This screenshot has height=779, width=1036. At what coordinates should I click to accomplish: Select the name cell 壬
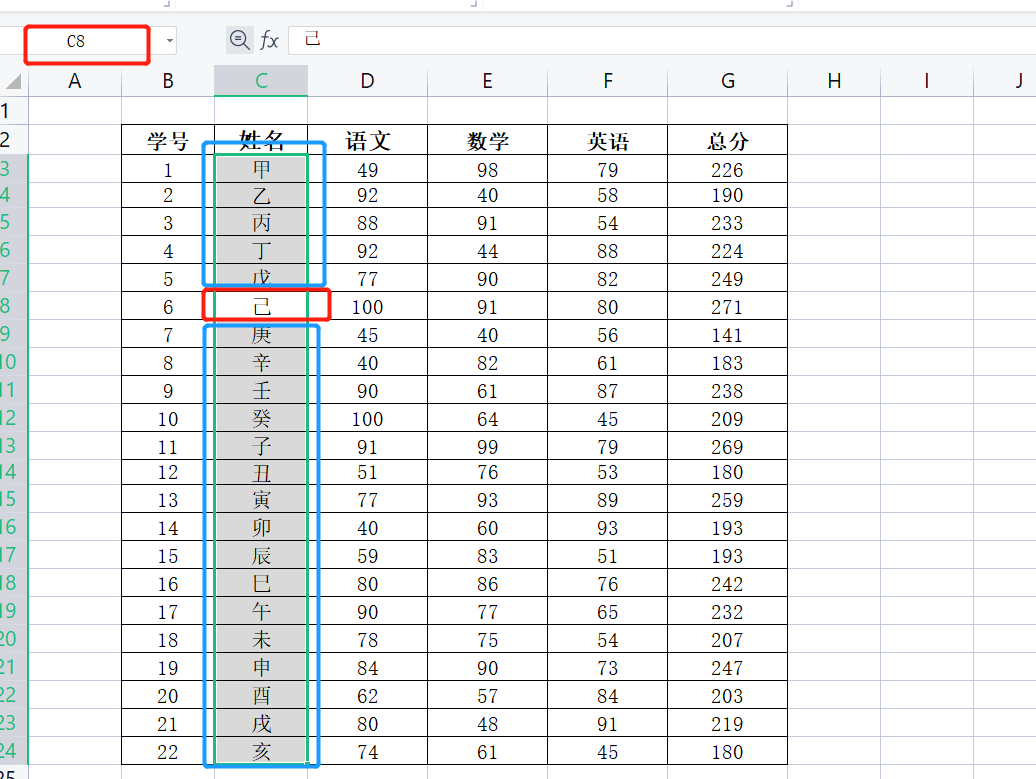pos(261,390)
